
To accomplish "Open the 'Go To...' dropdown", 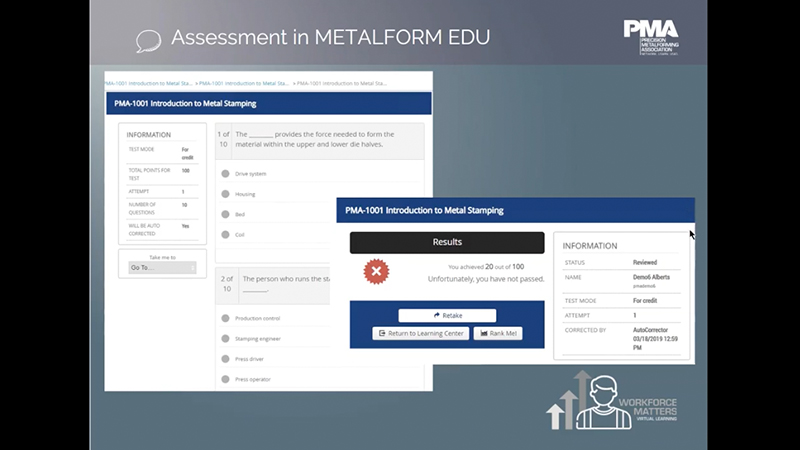I will click(x=162, y=268).
